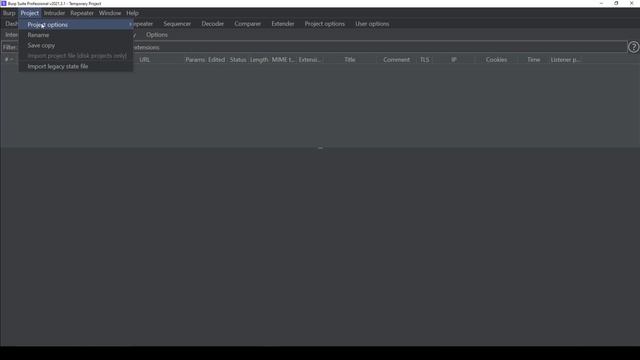Click the Burp Suite app icon
This screenshot has height=360, width=640.
pos(4,3)
